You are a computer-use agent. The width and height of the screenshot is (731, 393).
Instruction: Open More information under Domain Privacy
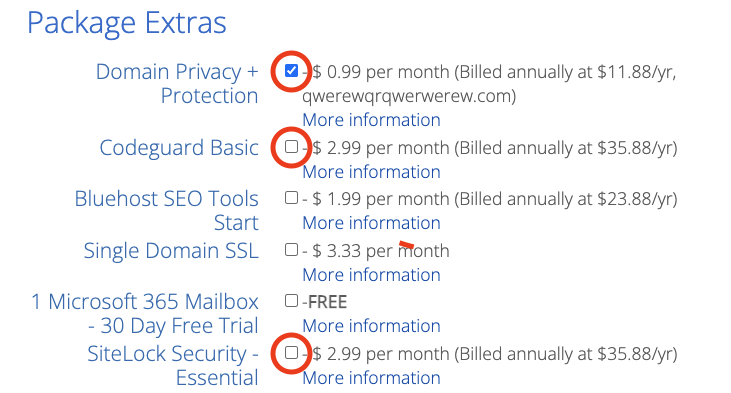coord(371,120)
